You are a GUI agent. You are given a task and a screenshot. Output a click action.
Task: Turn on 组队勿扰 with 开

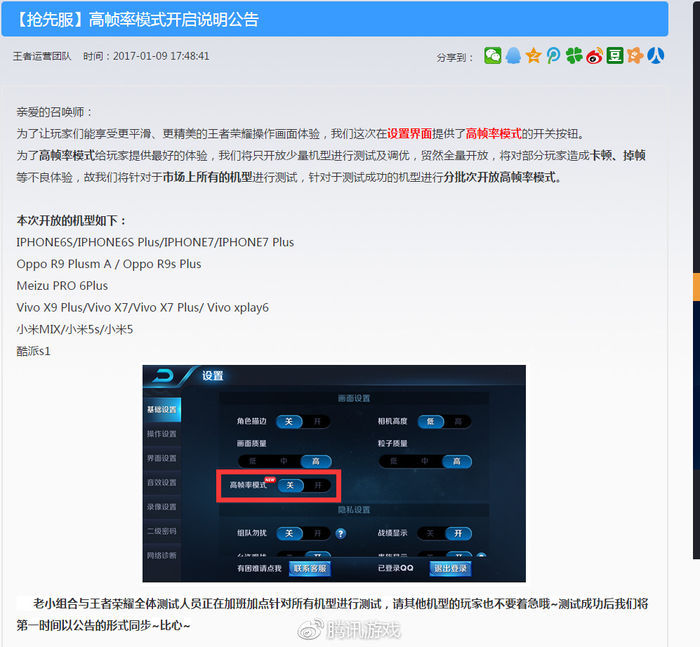(x=317, y=533)
